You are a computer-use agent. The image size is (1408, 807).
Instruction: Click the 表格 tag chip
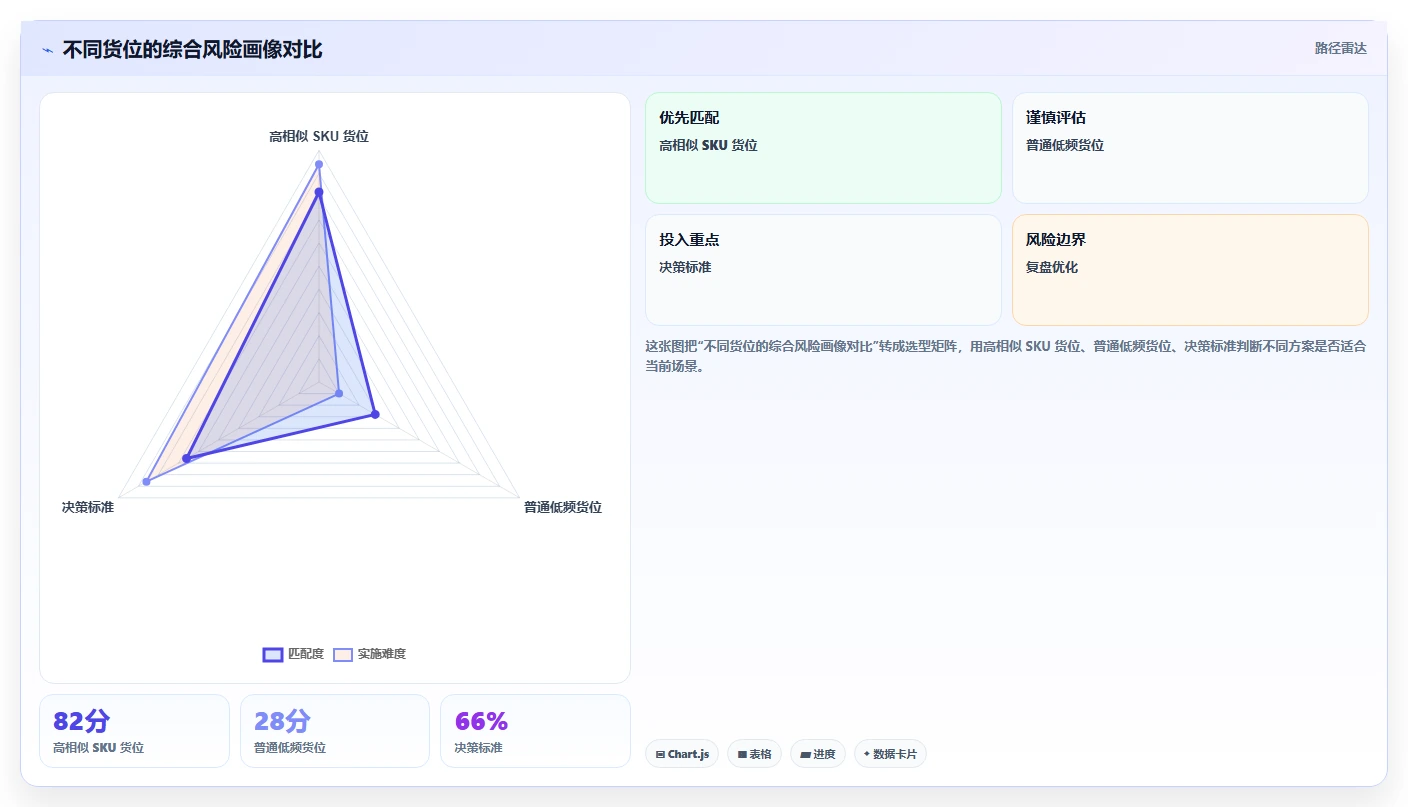click(754, 754)
